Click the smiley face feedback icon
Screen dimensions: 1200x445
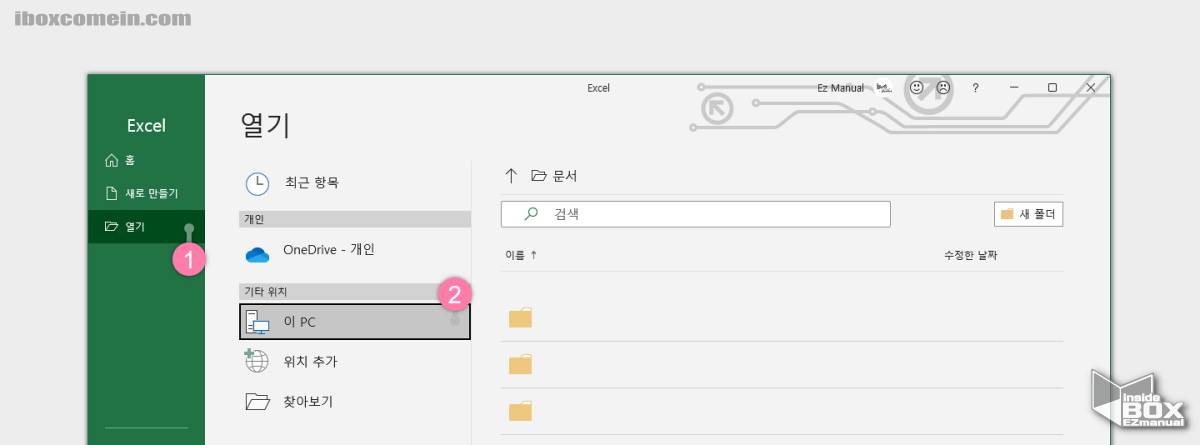[915, 88]
